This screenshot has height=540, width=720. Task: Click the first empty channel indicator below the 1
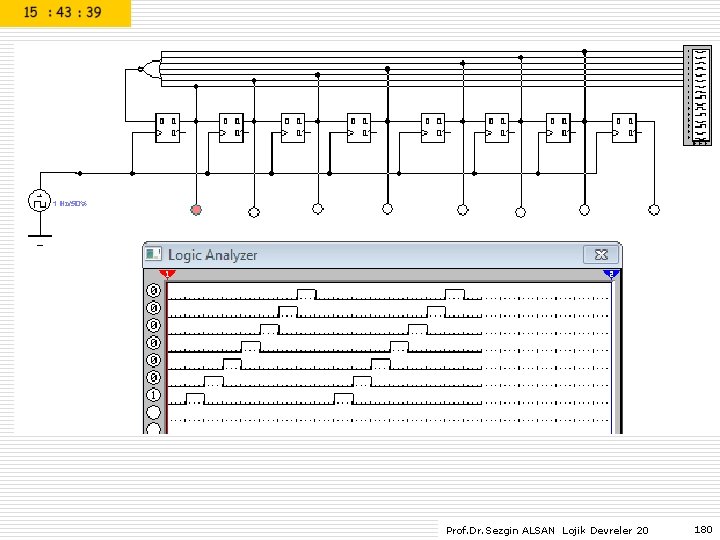point(154,412)
